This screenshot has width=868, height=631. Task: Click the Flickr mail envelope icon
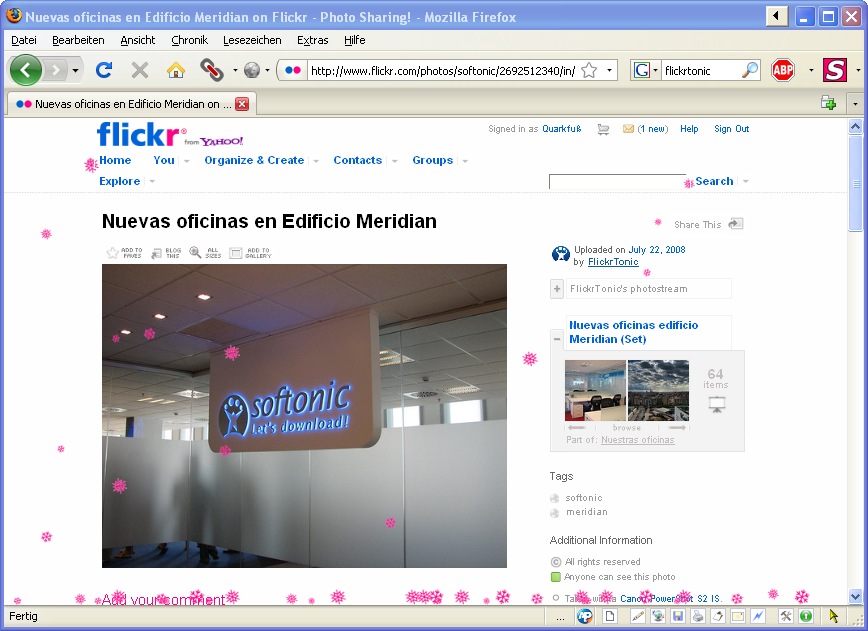628,129
